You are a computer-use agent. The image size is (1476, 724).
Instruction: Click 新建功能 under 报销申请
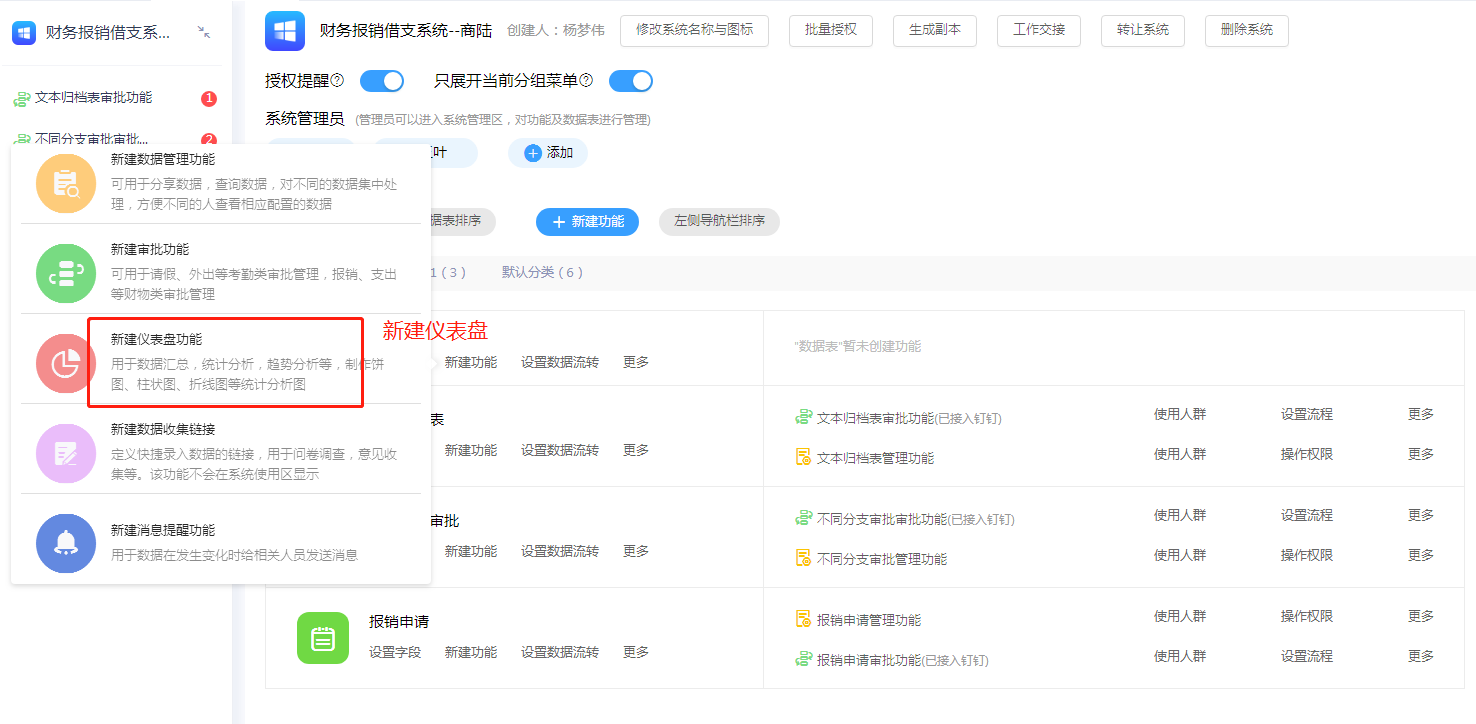point(471,652)
